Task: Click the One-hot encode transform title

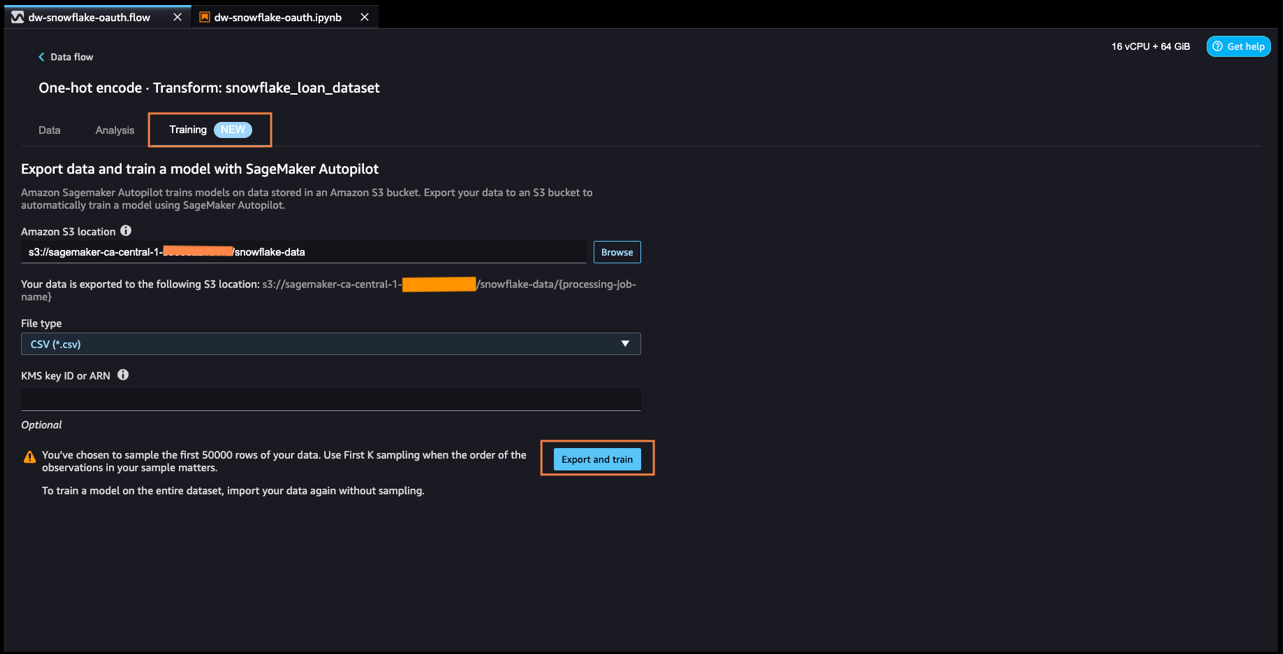Action: 209,88
